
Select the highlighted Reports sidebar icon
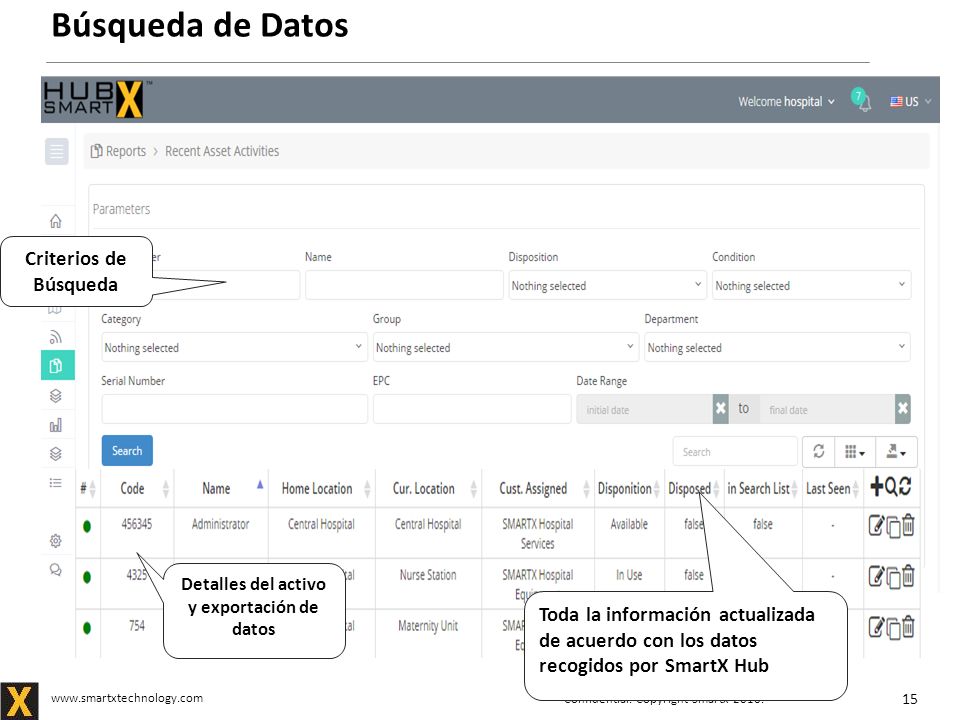58,366
